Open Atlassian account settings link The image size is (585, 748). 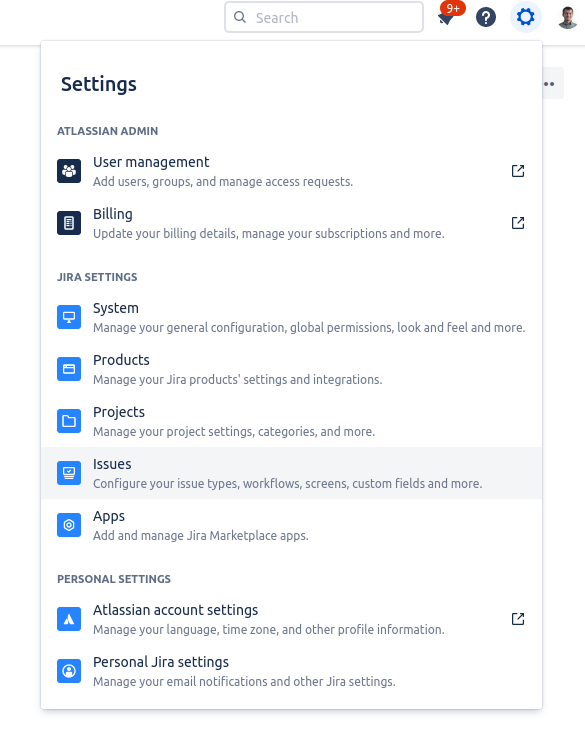[x=291, y=619]
